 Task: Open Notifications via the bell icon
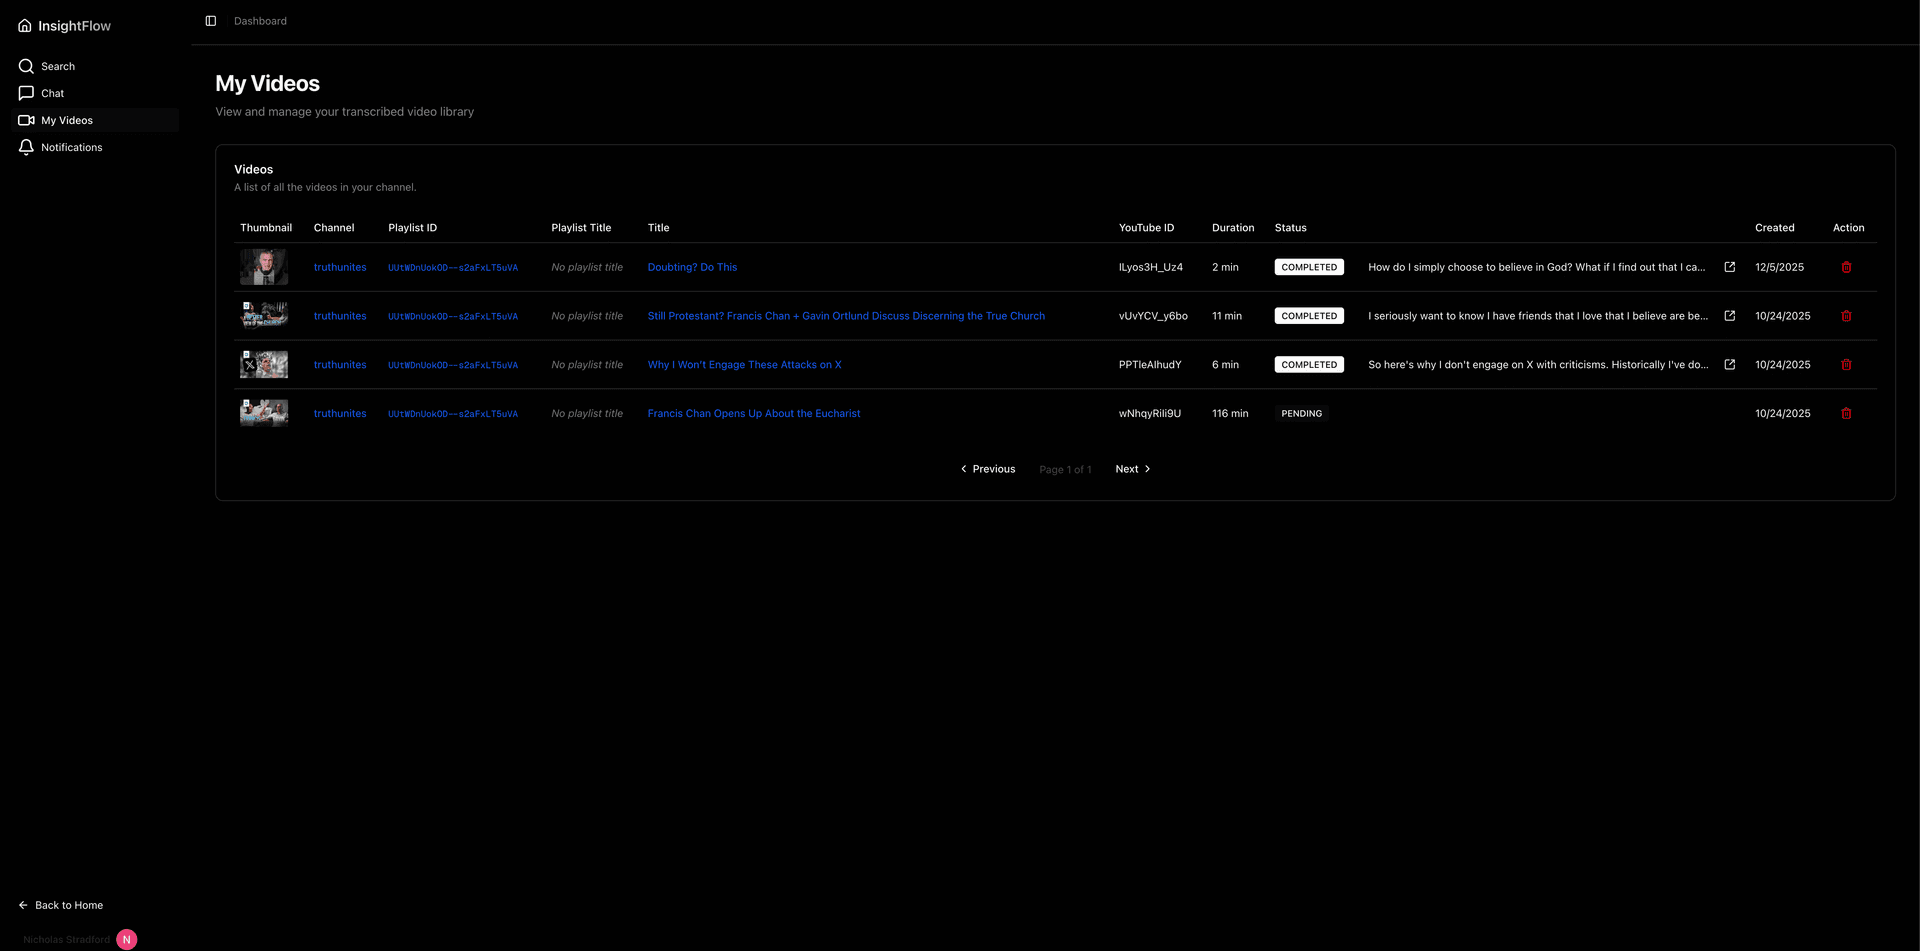pyautogui.click(x=26, y=147)
